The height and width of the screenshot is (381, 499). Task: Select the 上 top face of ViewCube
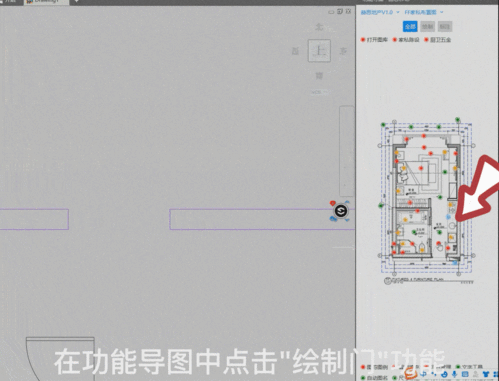pos(319,51)
